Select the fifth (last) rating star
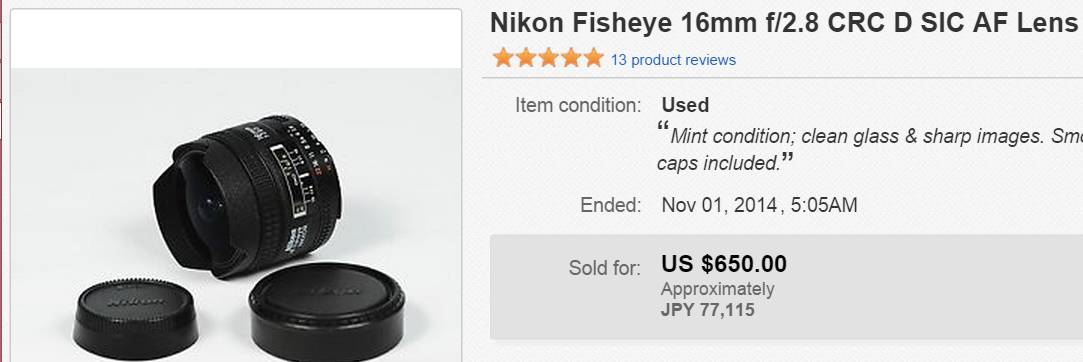1083x362 pixels. pyautogui.click(x=593, y=58)
